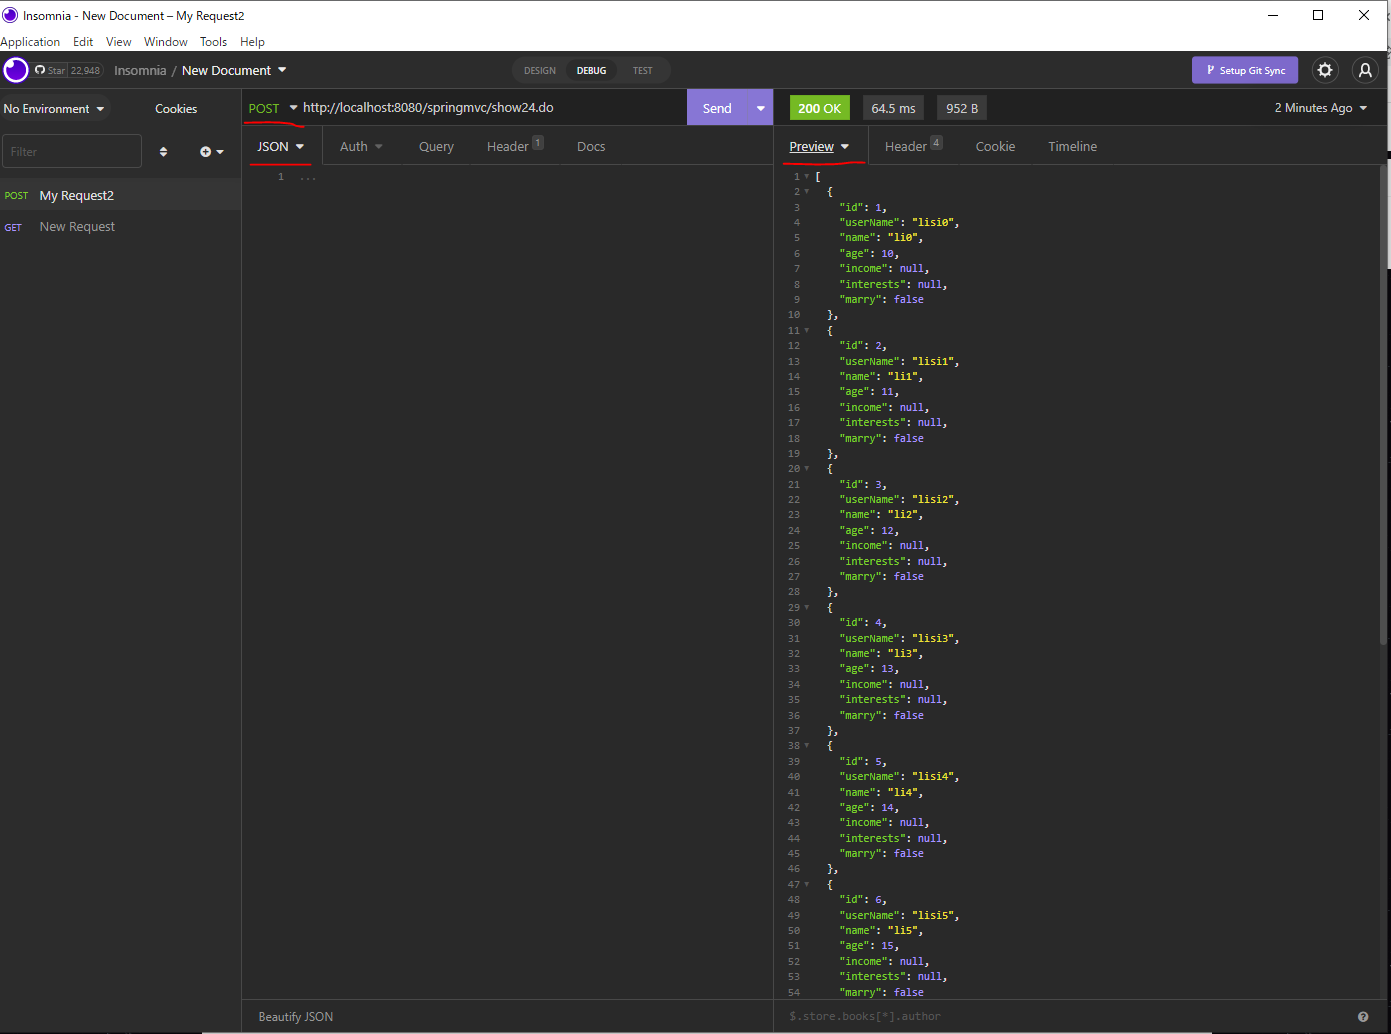
Task: Collapse the object at line 29
Action: click(807, 608)
